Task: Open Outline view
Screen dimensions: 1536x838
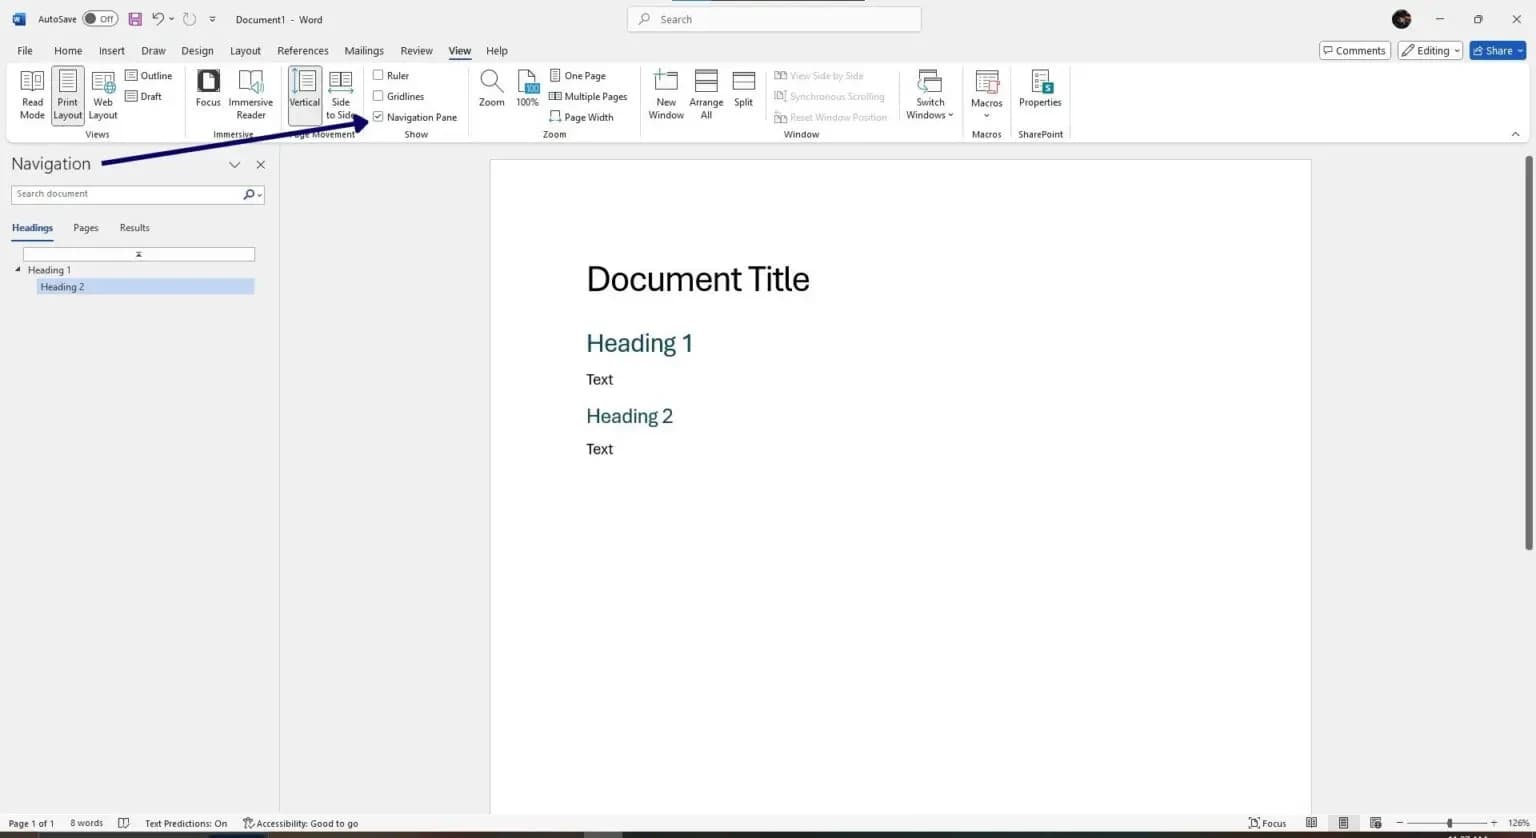Action: coord(148,76)
